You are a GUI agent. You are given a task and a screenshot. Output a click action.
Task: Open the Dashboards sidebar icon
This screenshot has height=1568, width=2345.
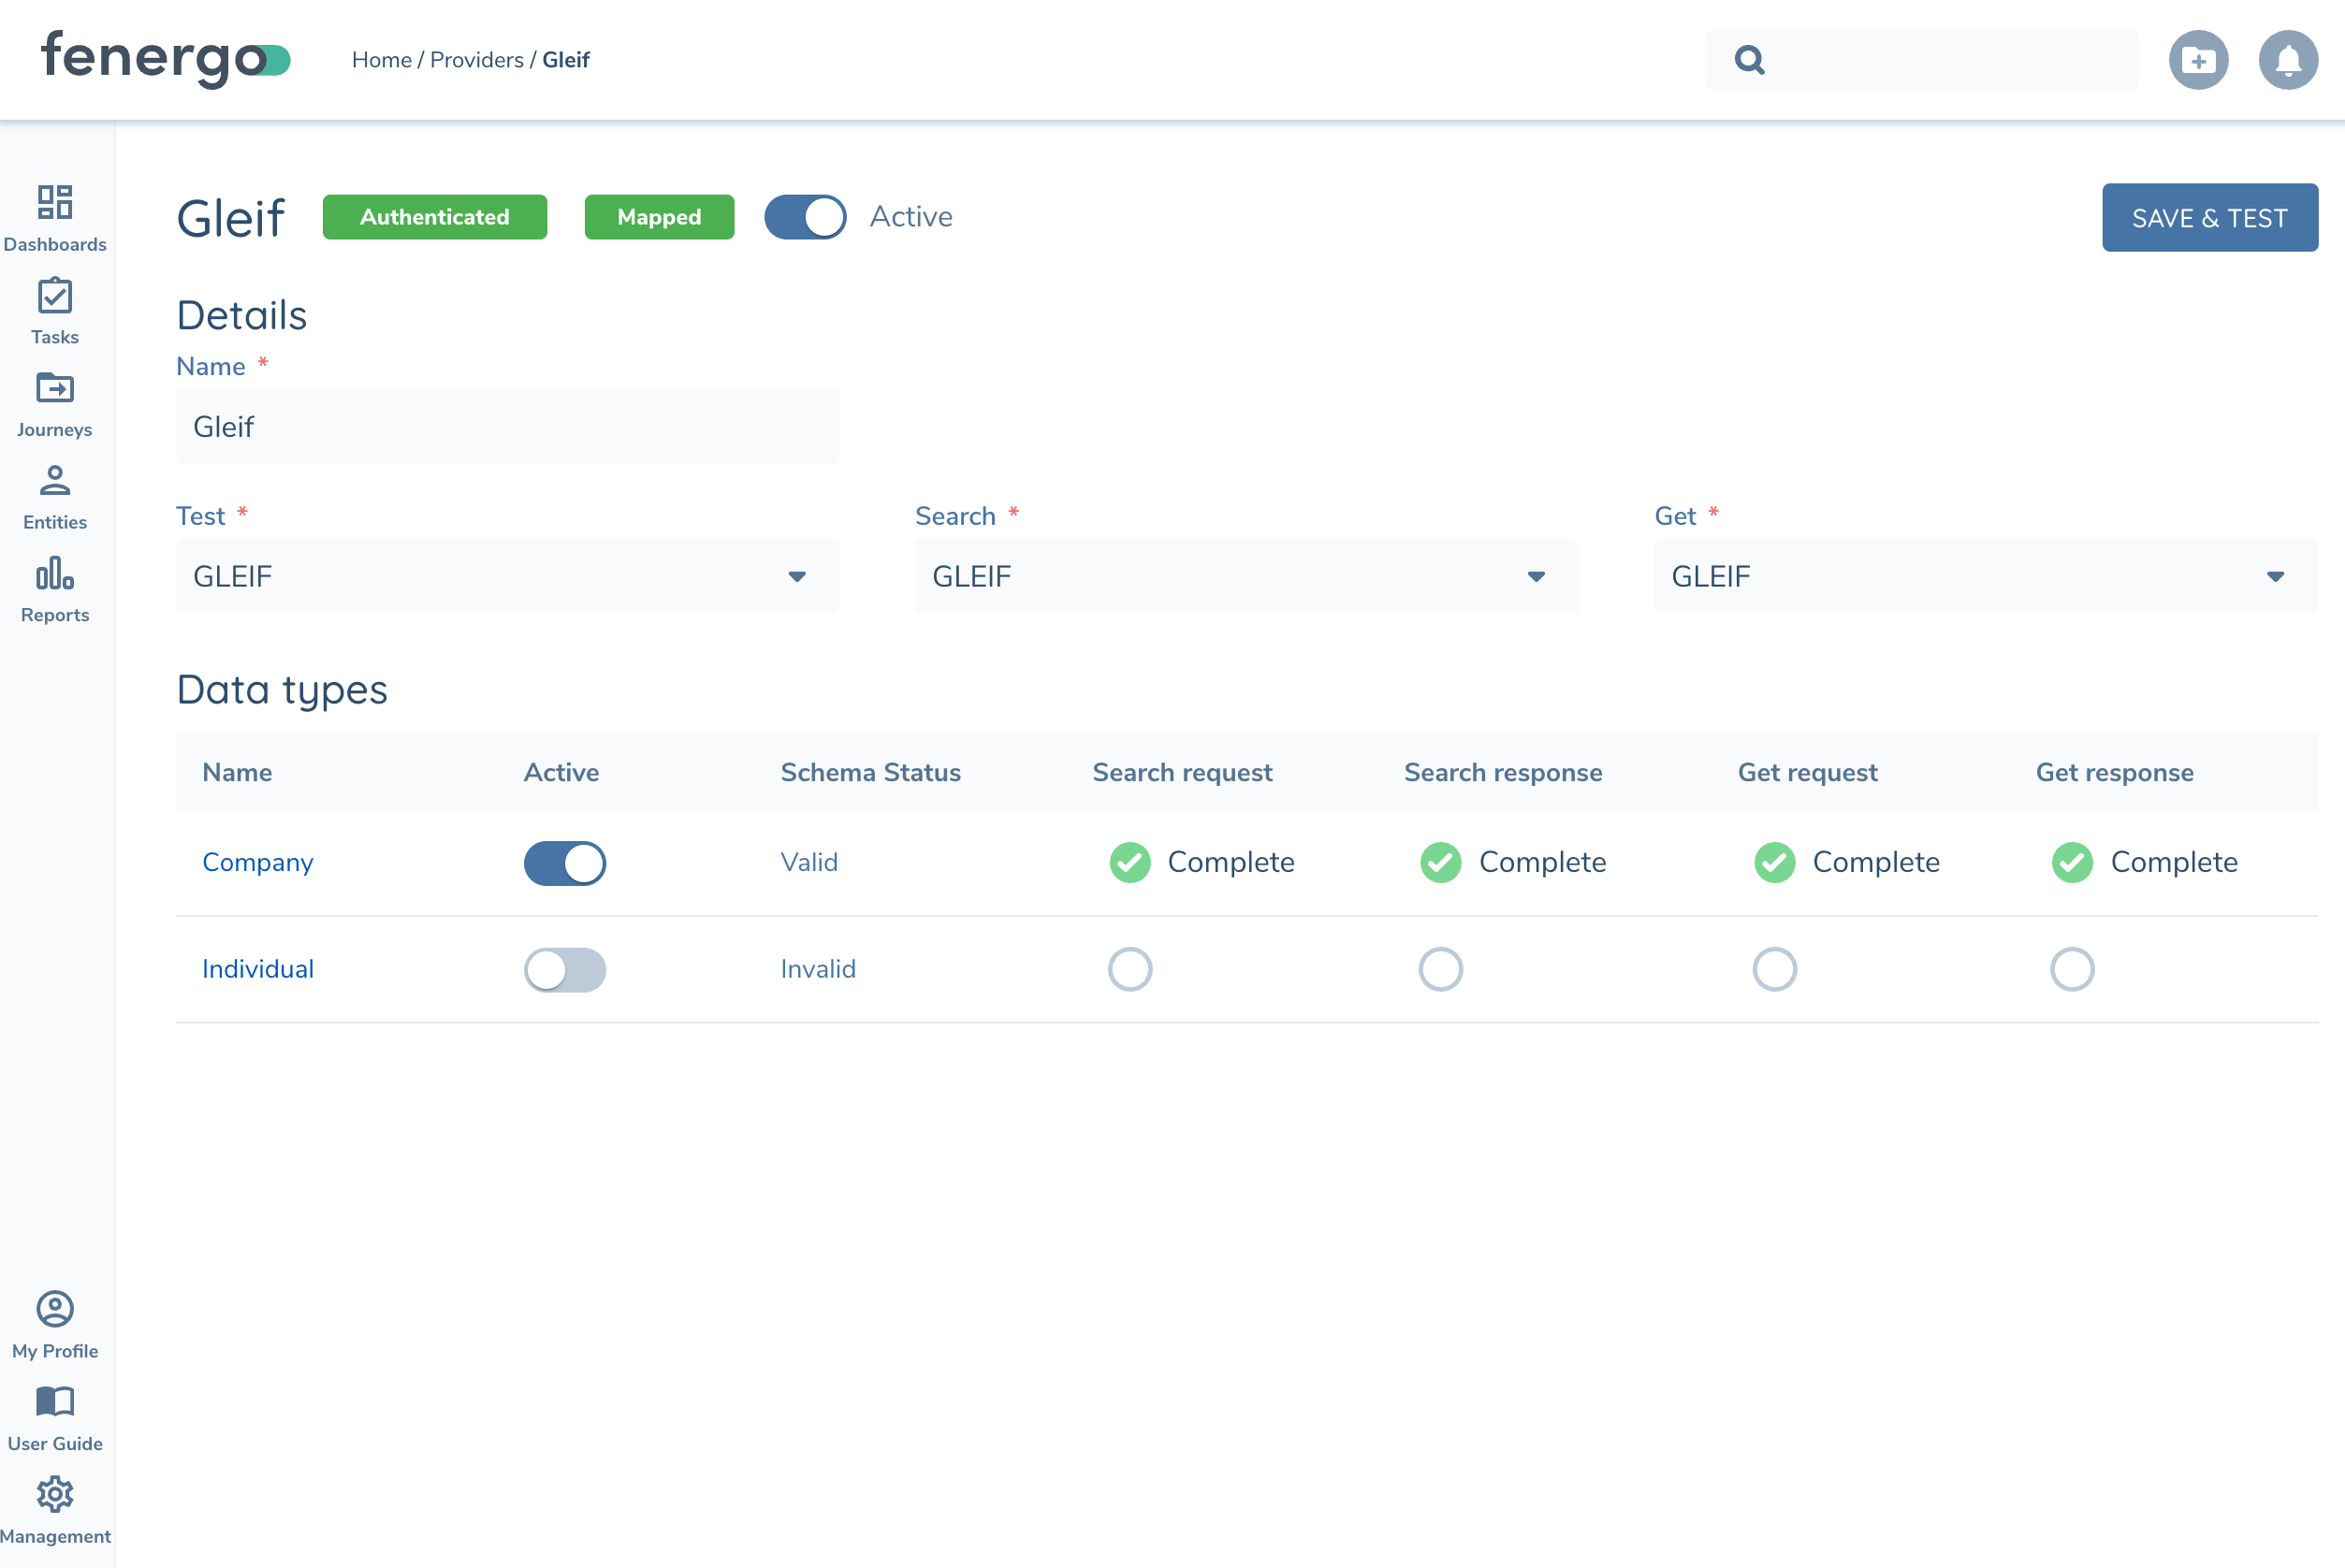[55, 203]
